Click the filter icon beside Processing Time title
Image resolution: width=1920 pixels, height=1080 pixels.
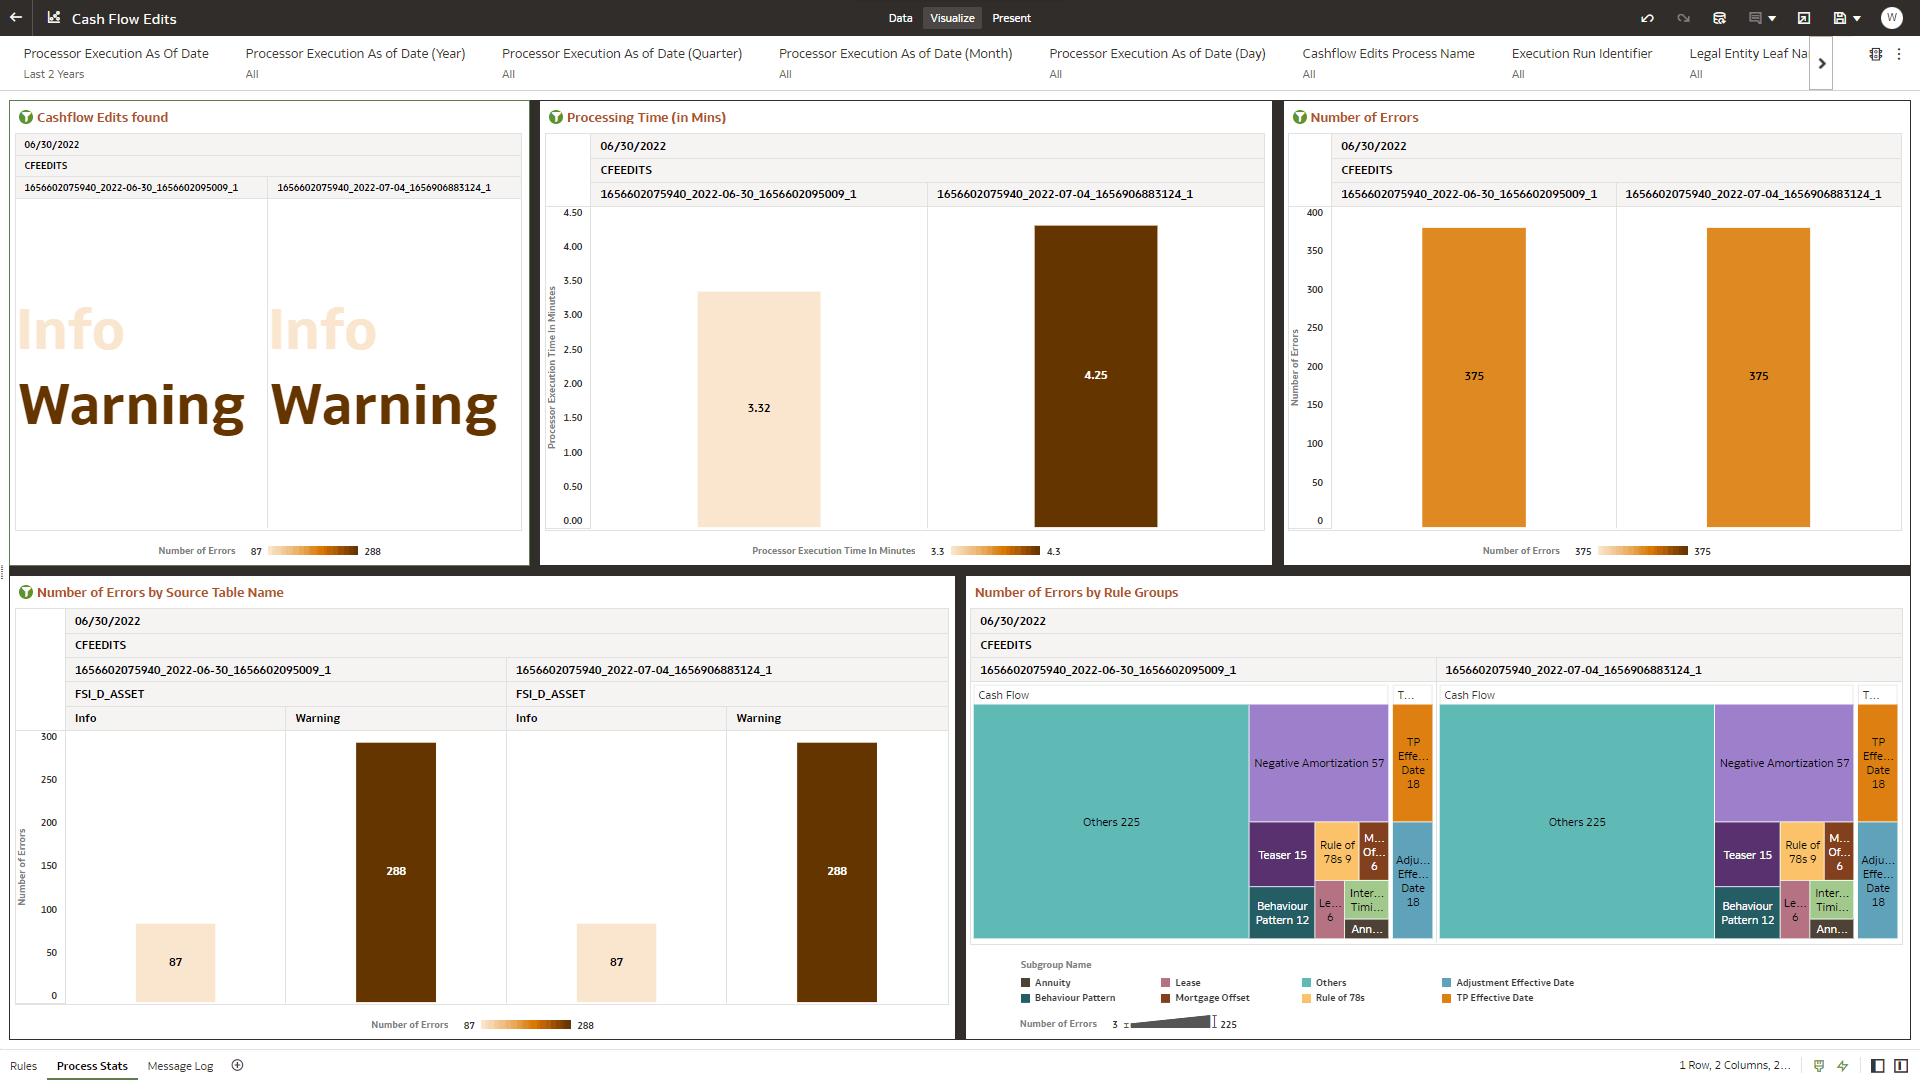click(x=557, y=117)
